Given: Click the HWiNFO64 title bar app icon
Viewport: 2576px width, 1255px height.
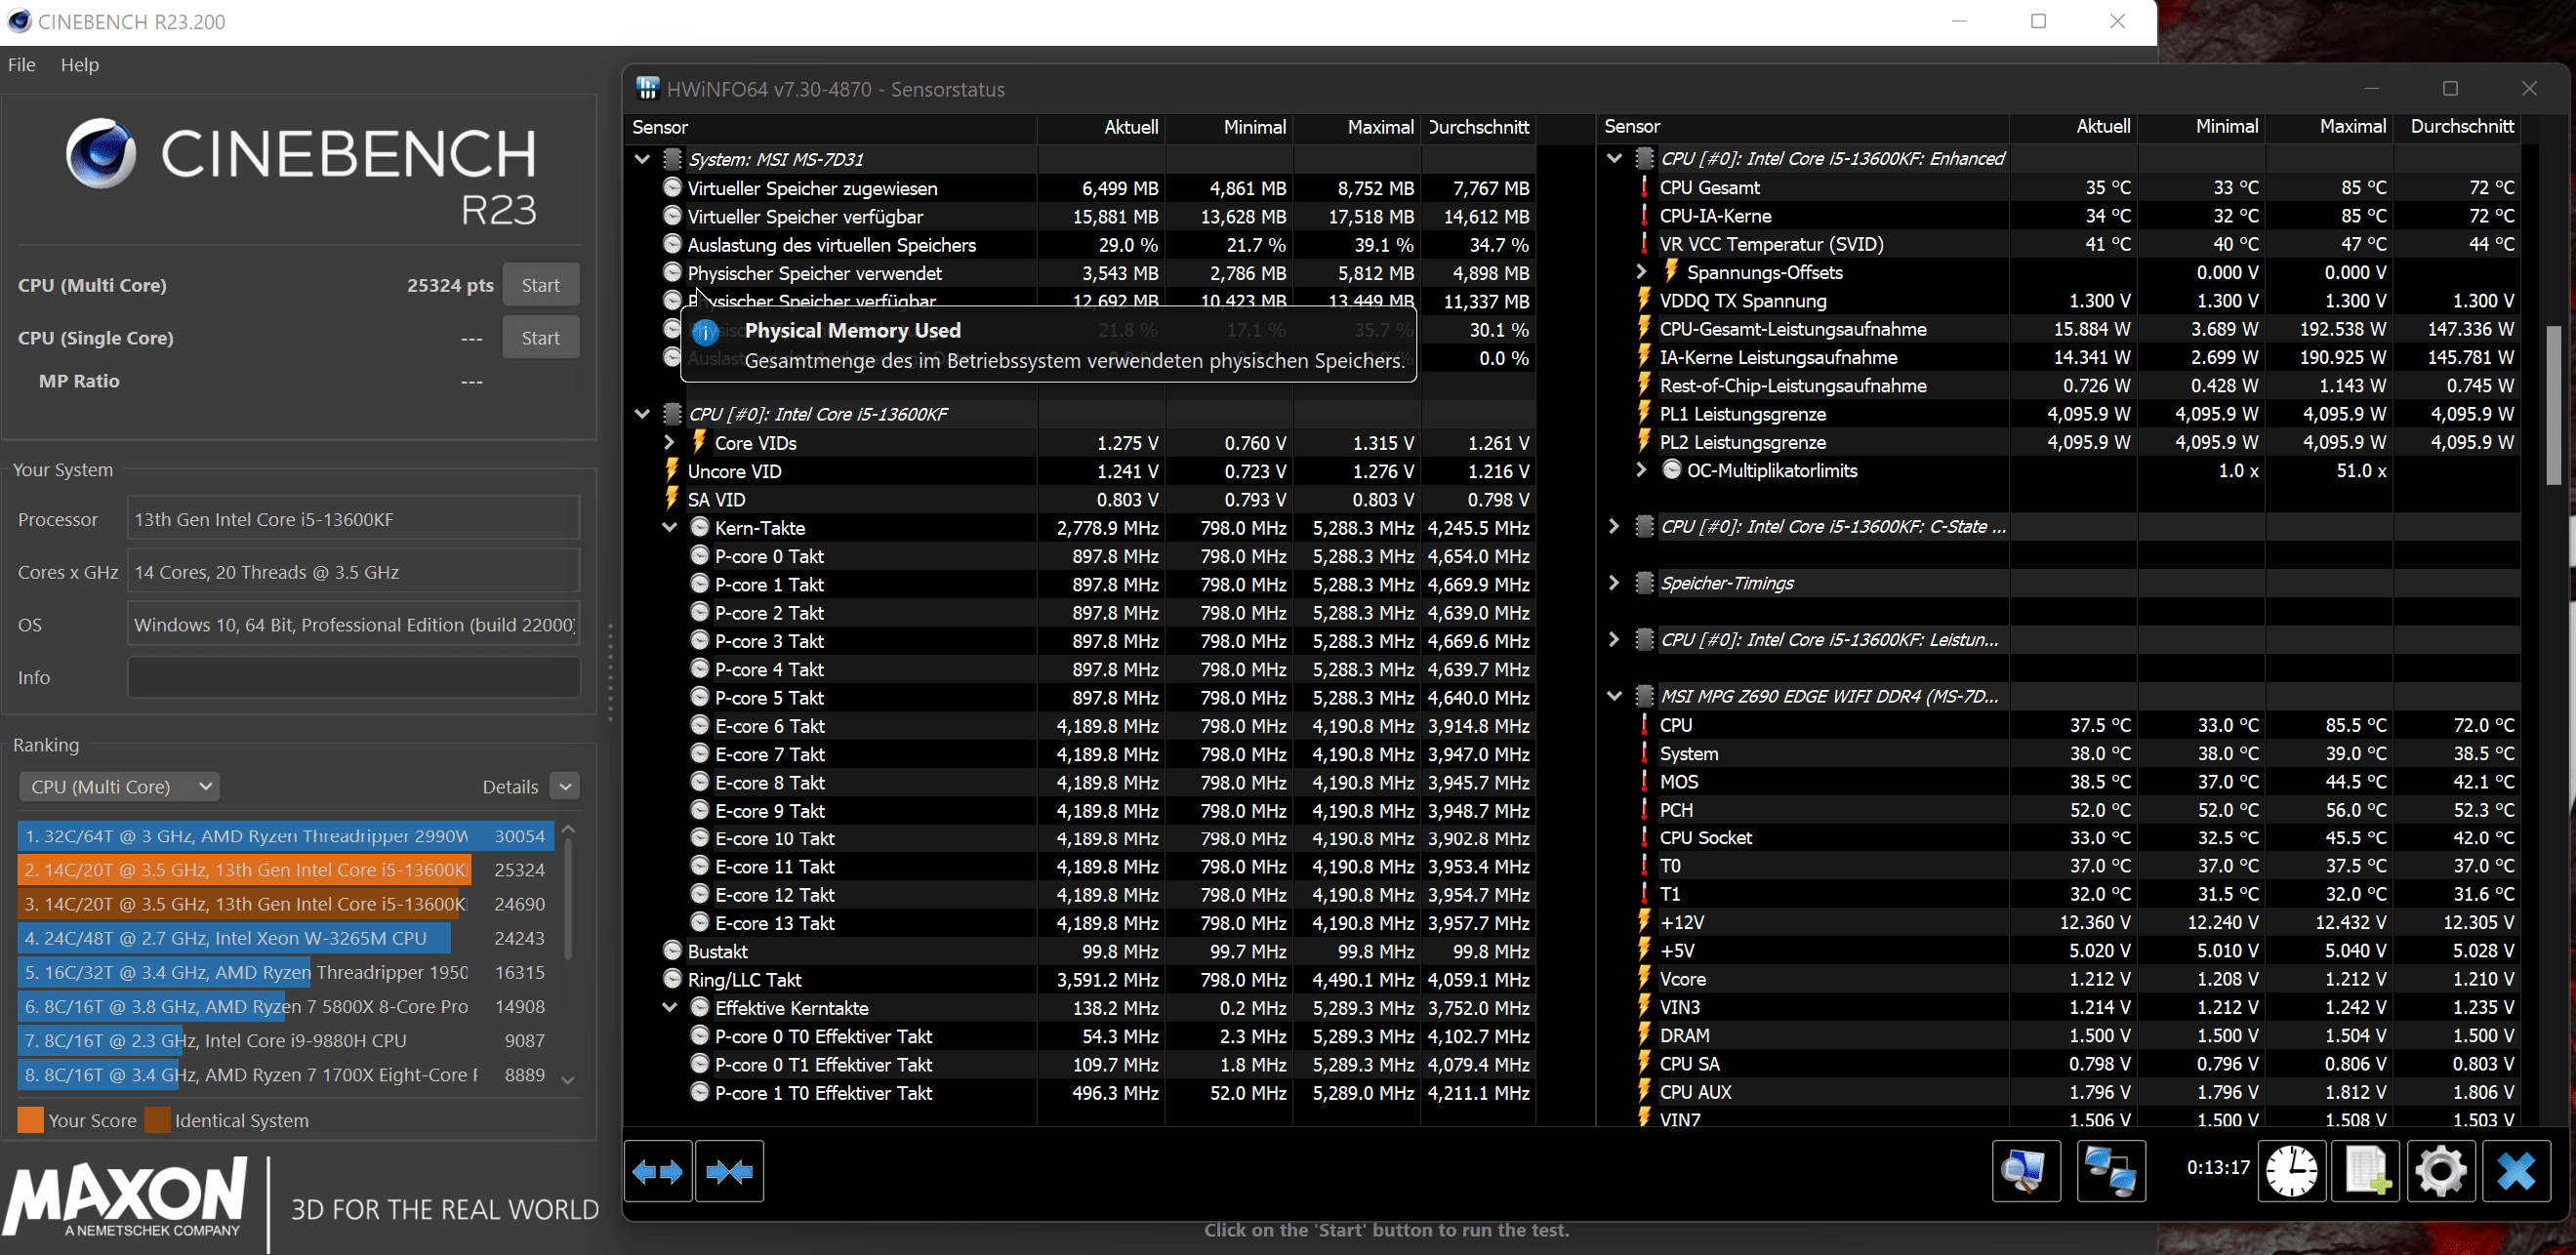Looking at the screenshot, I should 647,88.
